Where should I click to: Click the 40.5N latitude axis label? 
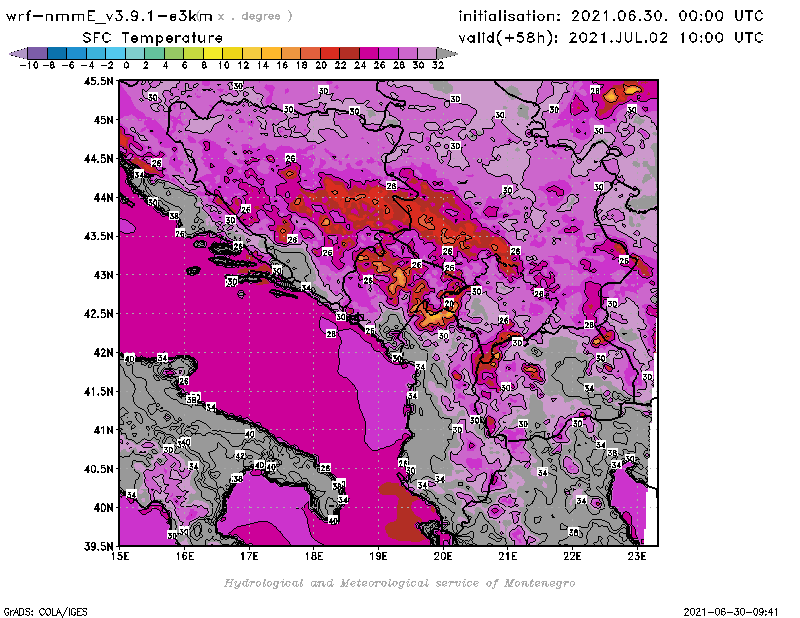(x=99, y=469)
